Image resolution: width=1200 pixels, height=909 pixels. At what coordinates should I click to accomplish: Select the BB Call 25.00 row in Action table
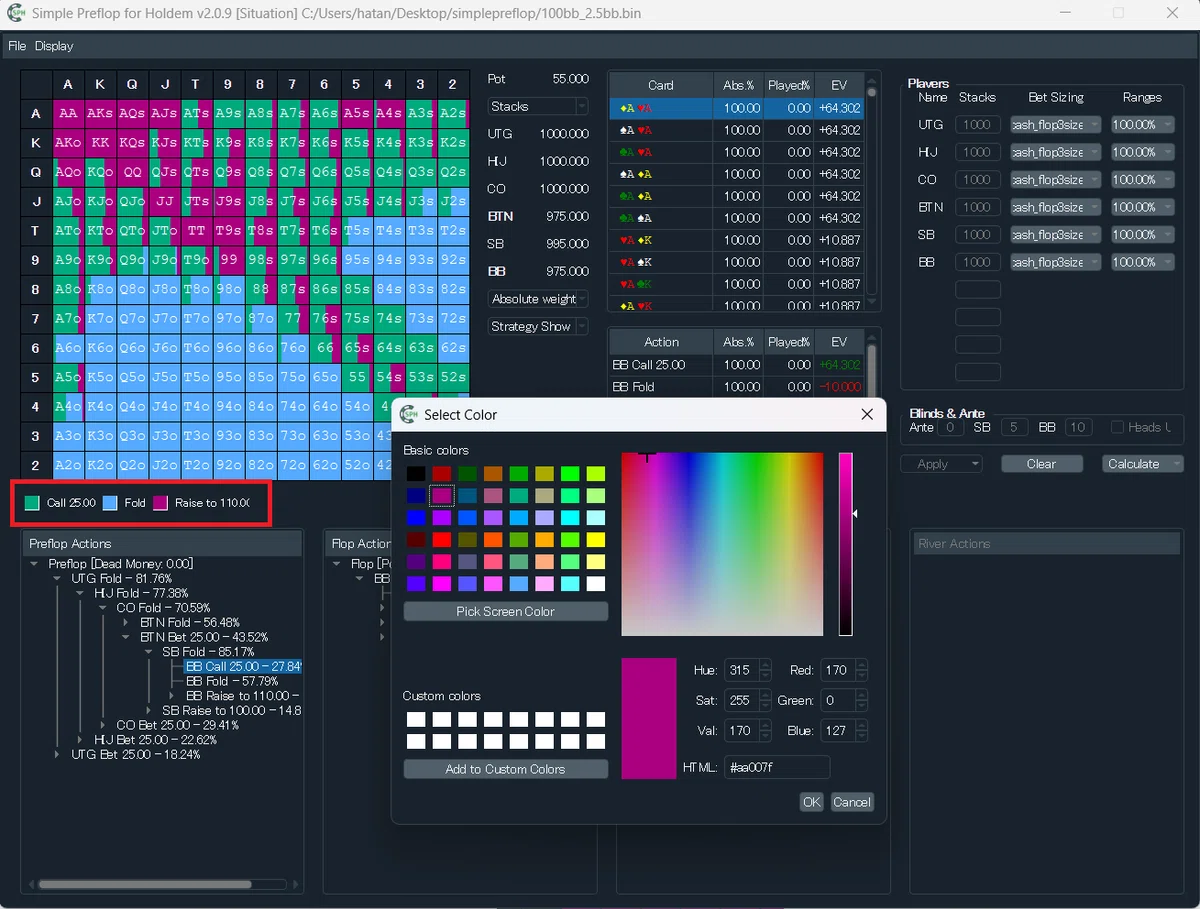(x=738, y=365)
